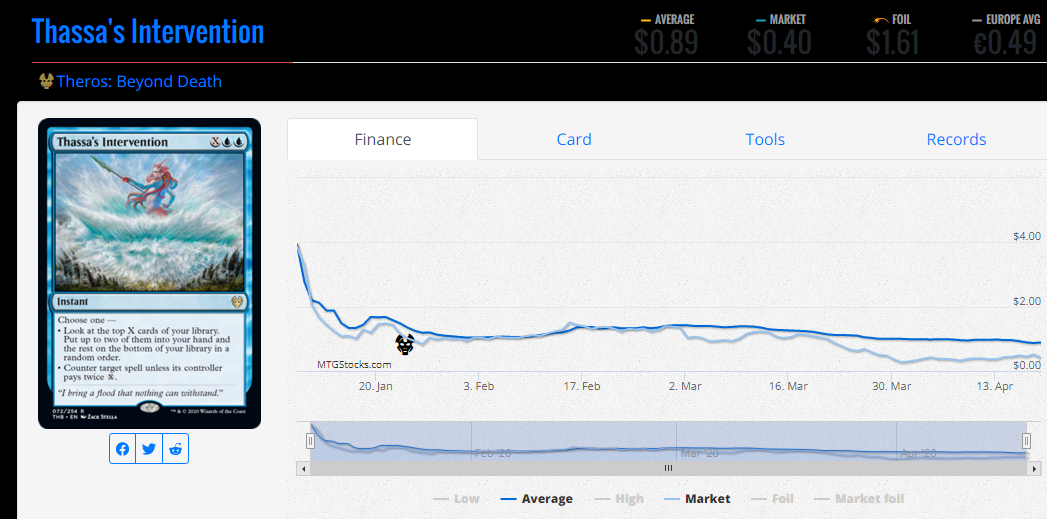Click the Thassa's Intervention title link

pos(148,31)
